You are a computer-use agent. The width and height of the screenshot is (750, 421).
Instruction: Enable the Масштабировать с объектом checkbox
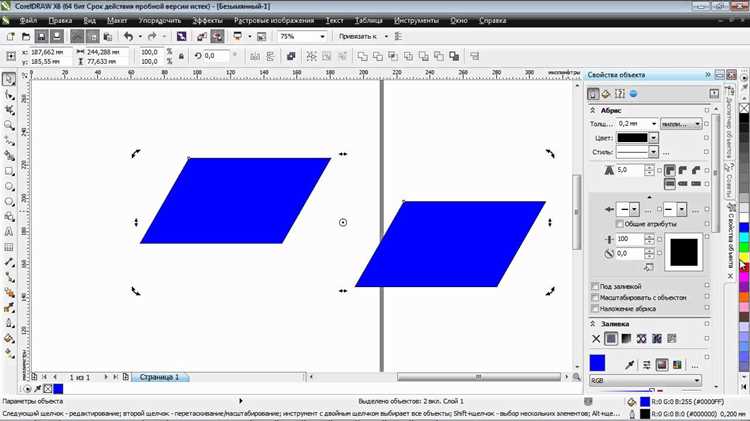[595, 298]
